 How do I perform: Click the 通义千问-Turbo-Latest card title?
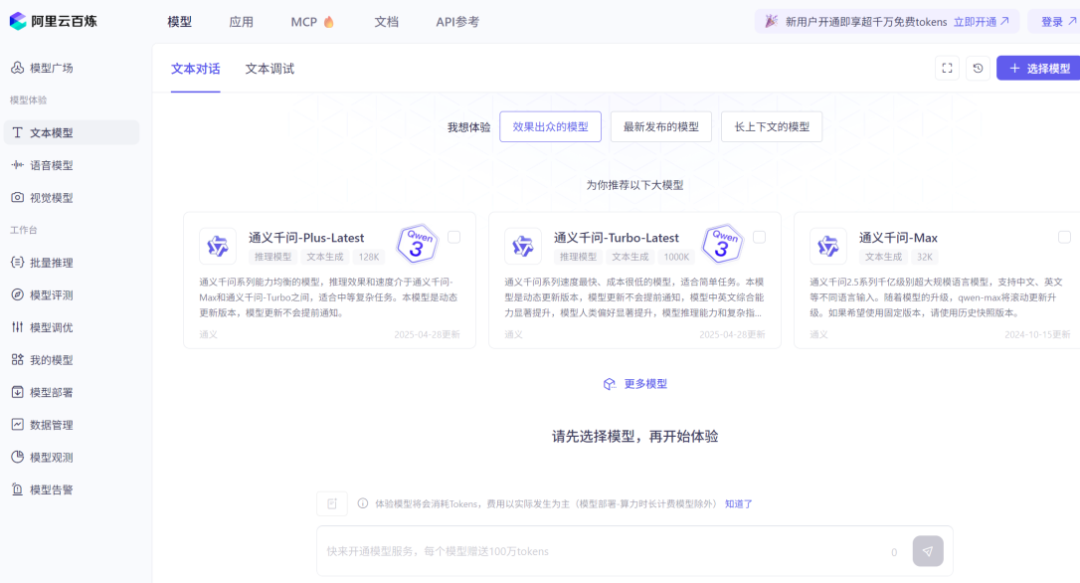616,238
